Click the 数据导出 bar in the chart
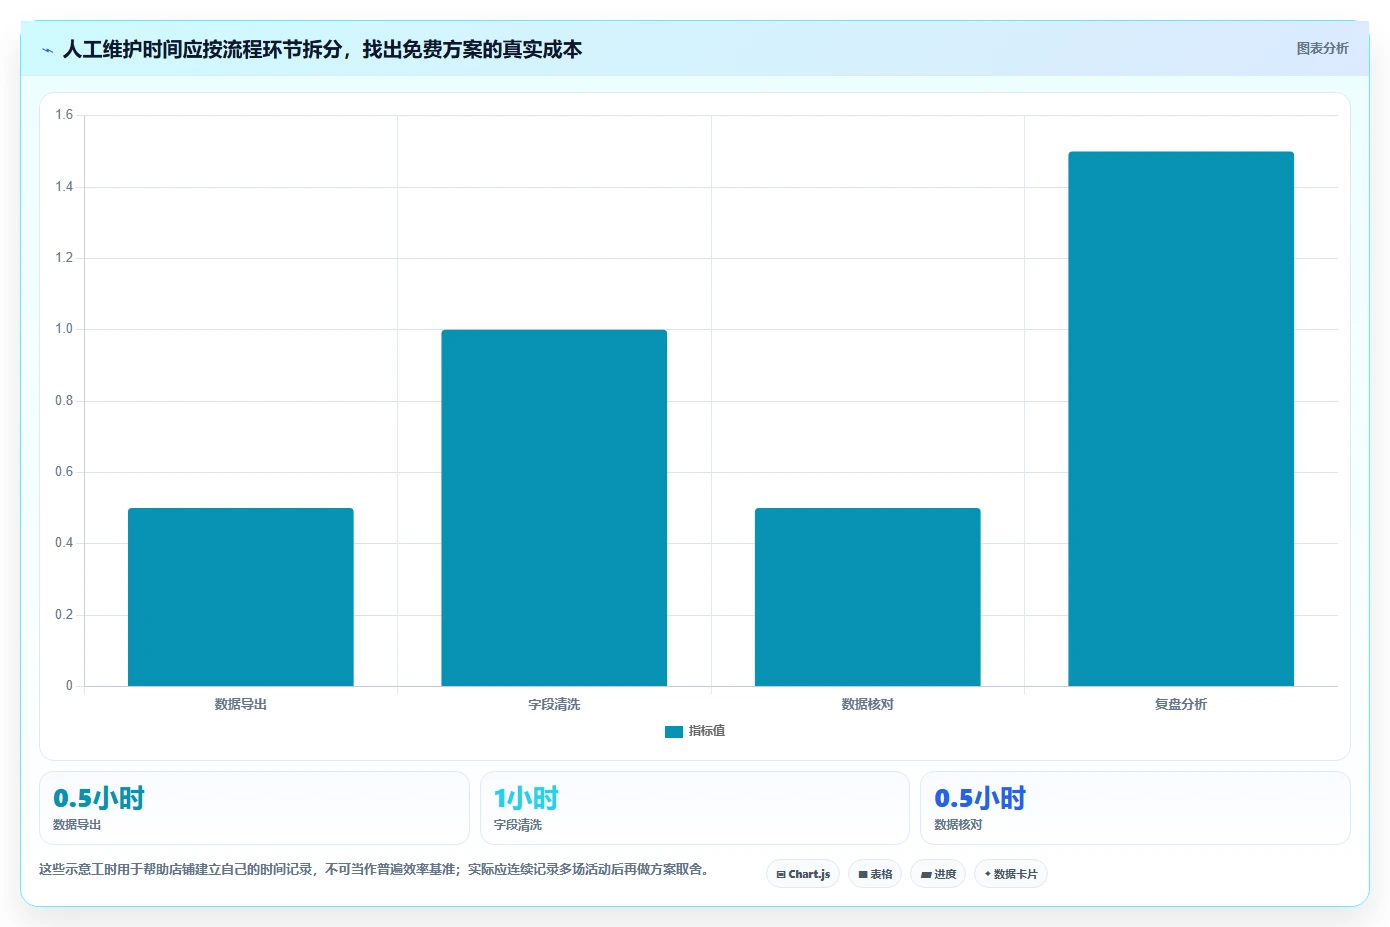1390x927 pixels. point(241,597)
